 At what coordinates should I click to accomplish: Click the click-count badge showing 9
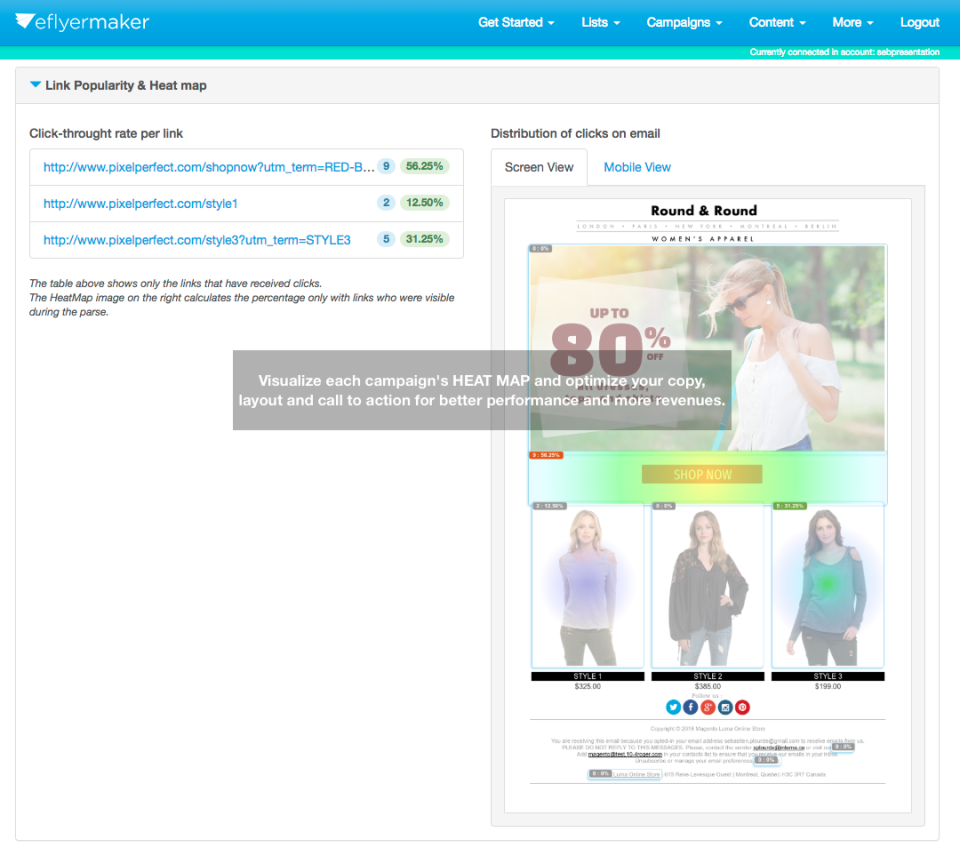click(x=386, y=166)
